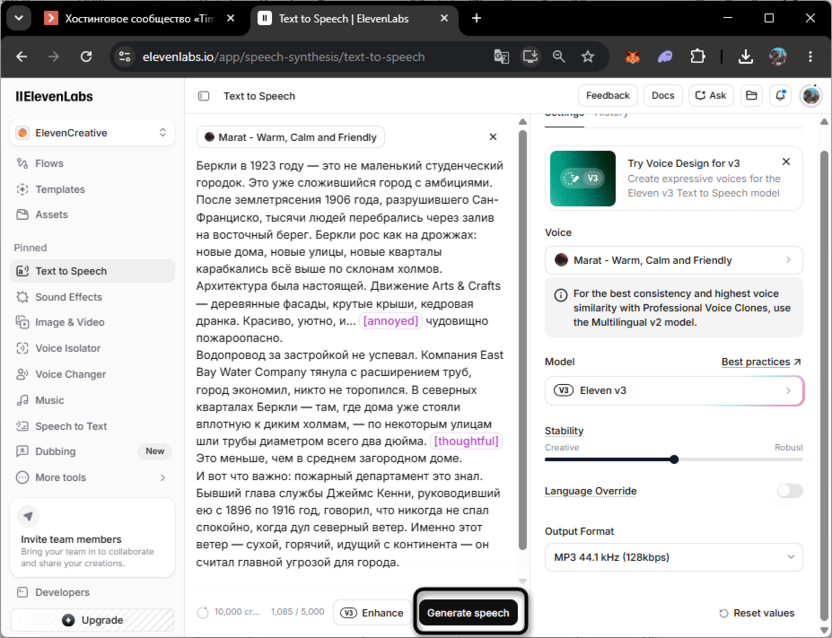
Task: Click Enhance button
Action: pos(372,613)
